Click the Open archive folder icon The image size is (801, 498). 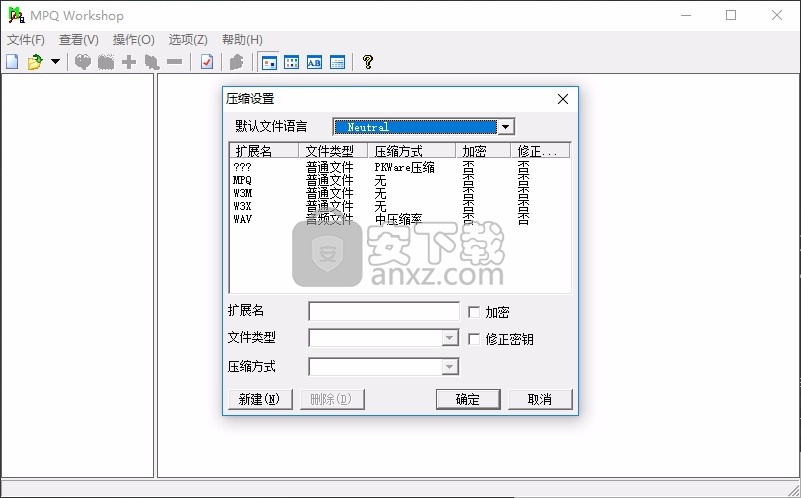(x=35, y=62)
